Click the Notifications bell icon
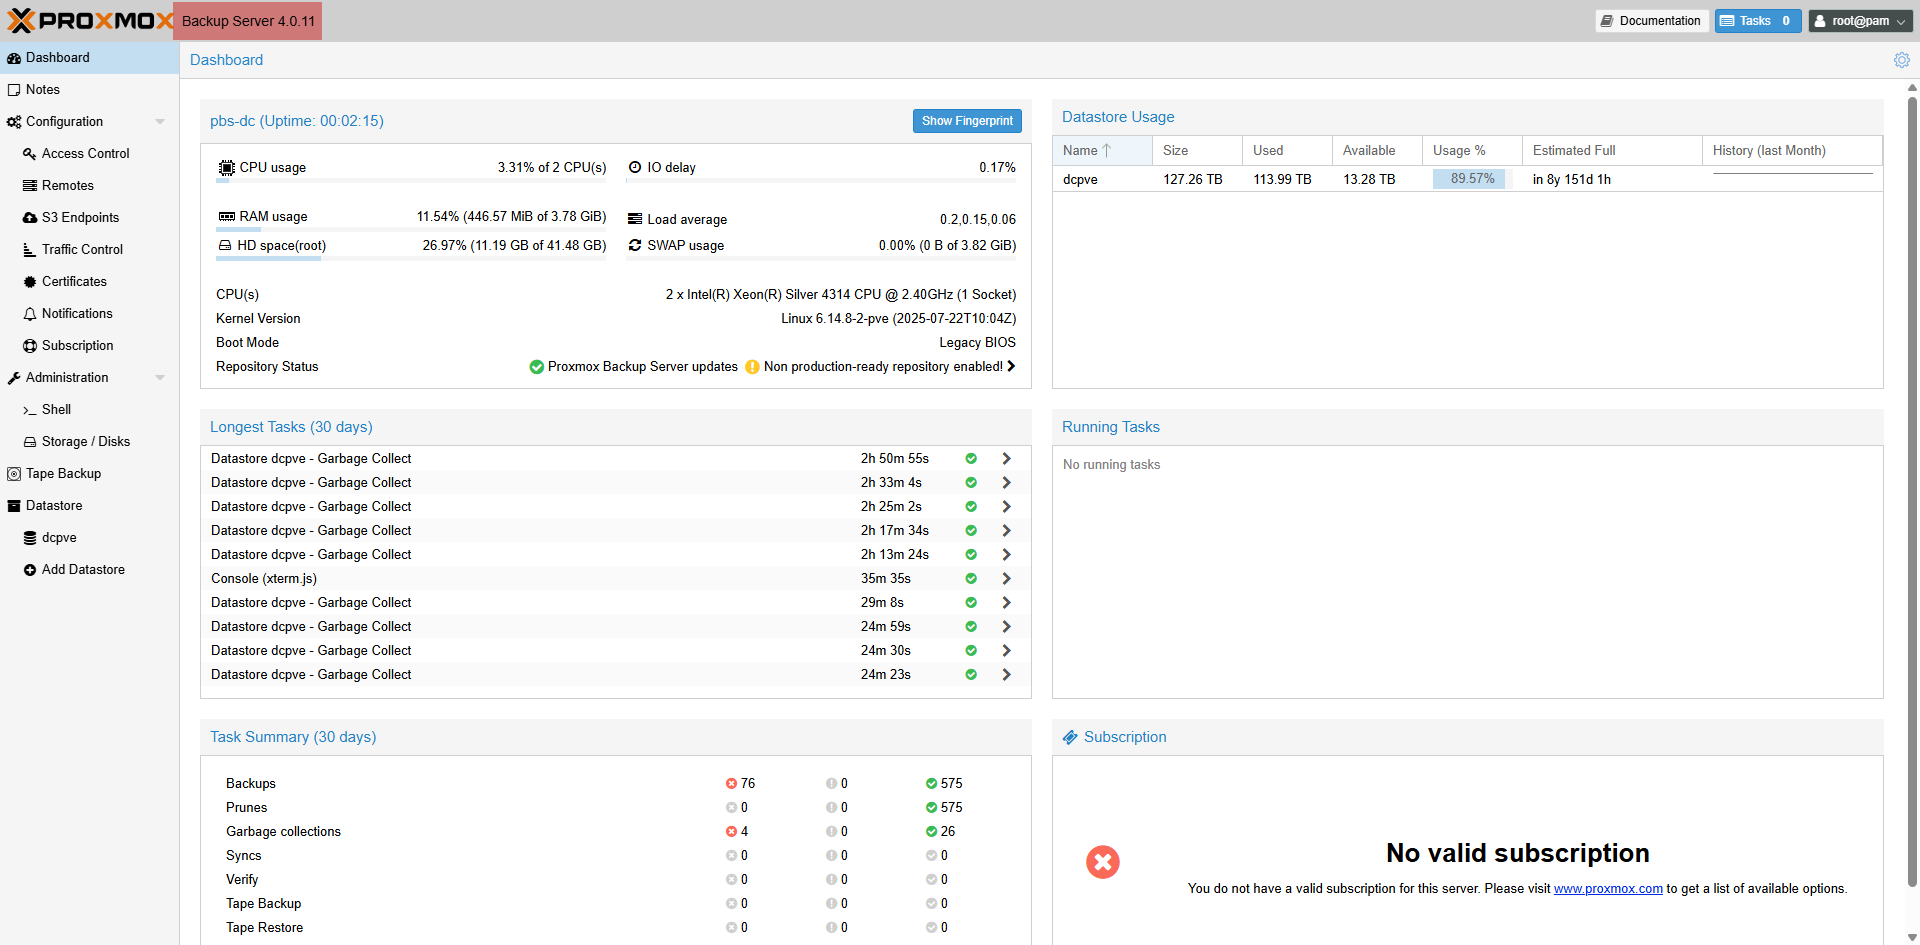Image resolution: width=1920 pixels, height=945 pixels. [30, 314]
